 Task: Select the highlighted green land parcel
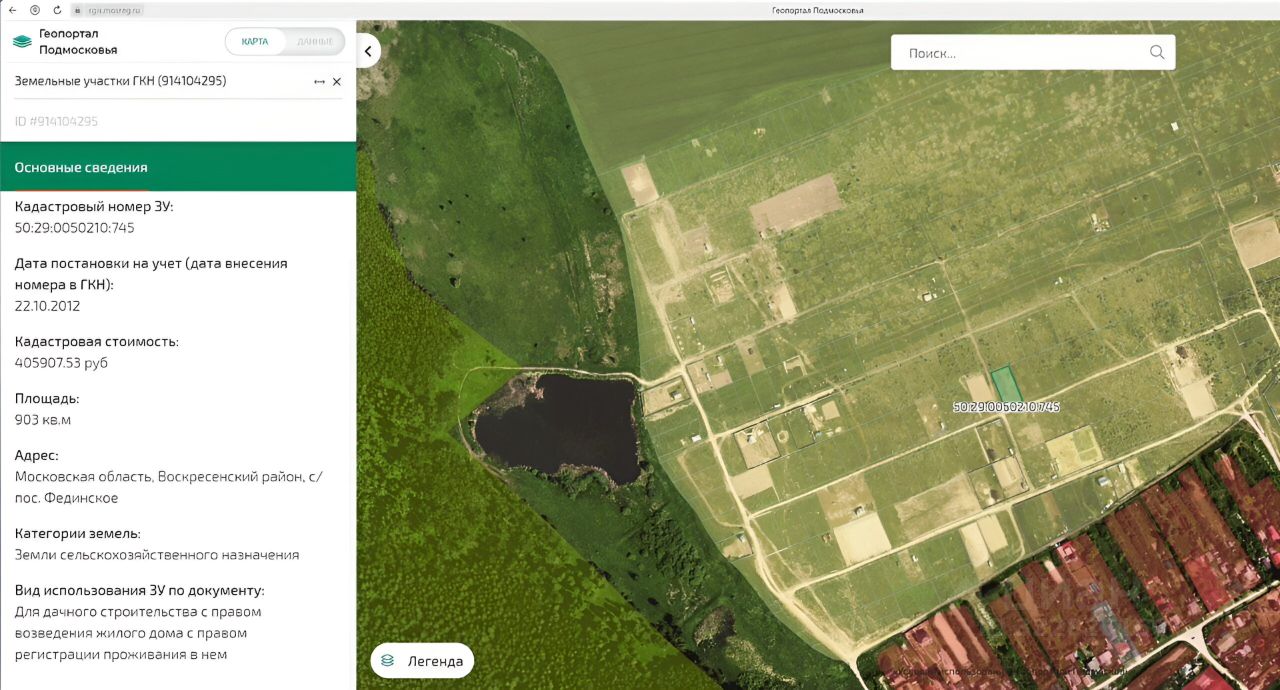click(x=1005, y=384)
